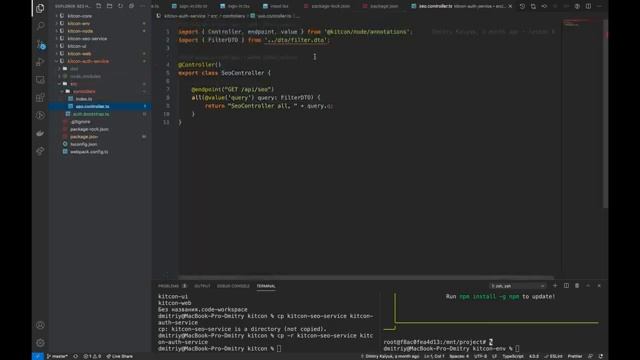Open Accounts icon at activity bar bottom
Viewport: 640px width, 360px height.
[40, 325]
